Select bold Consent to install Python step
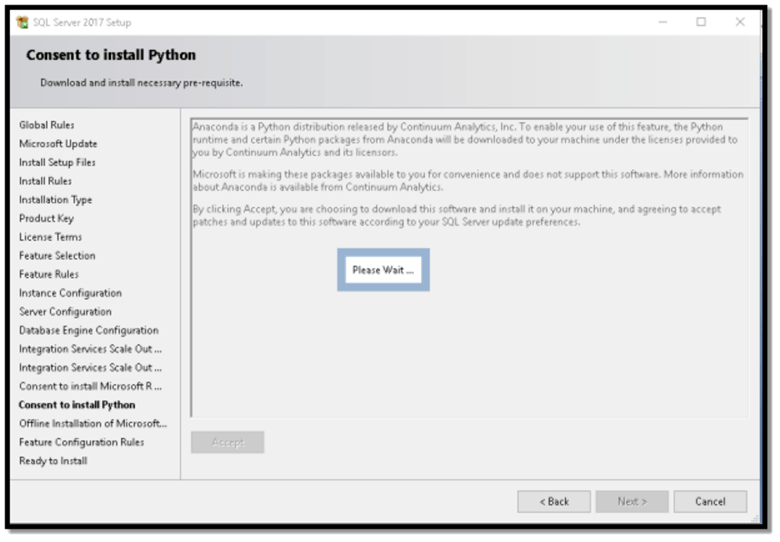This screenshot has height=542, width=780. point(77,405)
